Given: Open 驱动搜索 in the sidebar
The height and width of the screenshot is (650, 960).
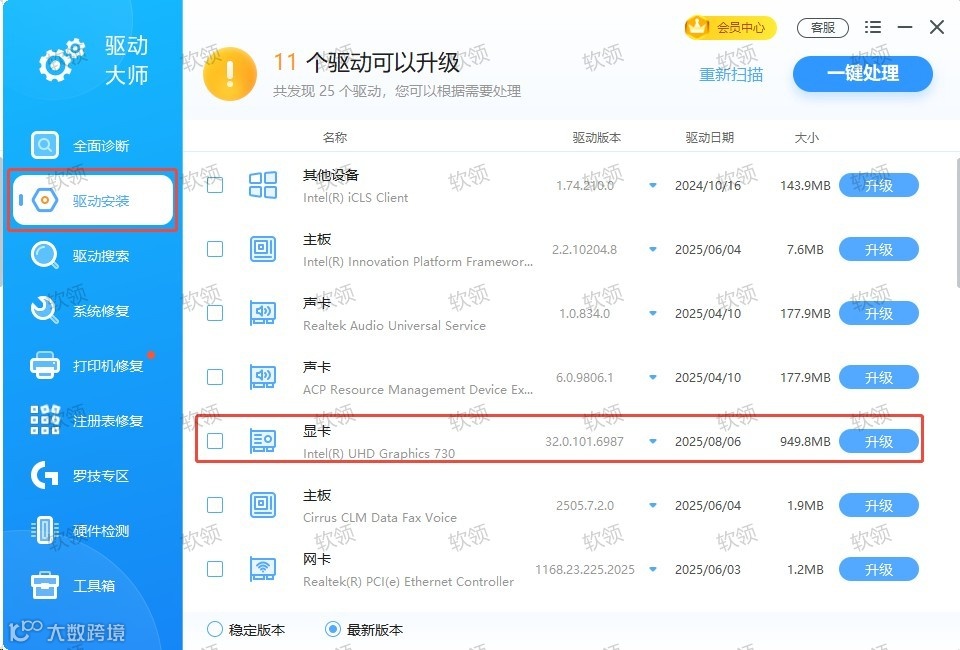Looking at the screenshot, I should 92,256.
